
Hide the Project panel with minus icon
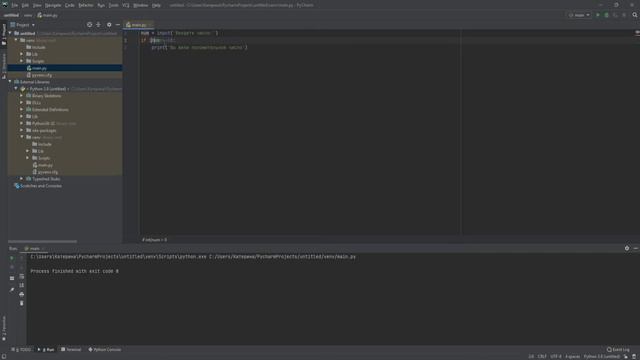(x=118, y=25)
